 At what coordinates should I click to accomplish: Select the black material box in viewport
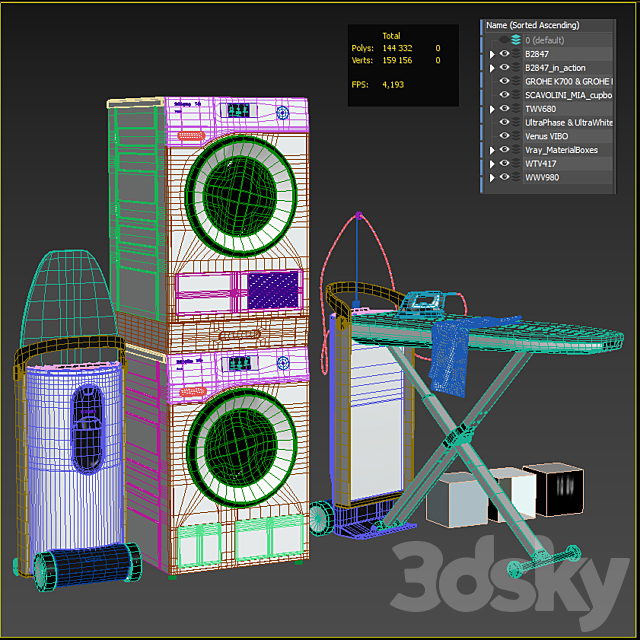tap(556, 489)
